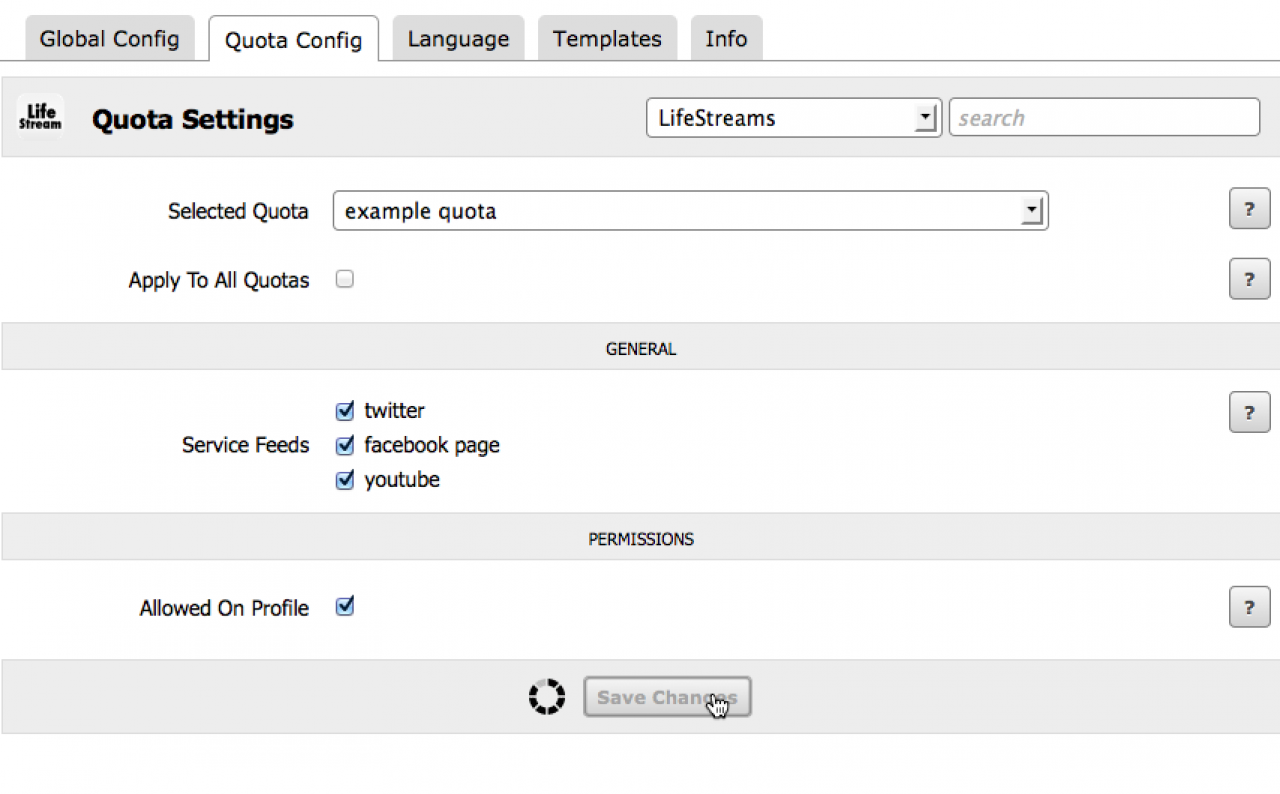Click the loading spinner beside Save Changes
Viewport: 1280px width, 794px height.
coord(547,697)
